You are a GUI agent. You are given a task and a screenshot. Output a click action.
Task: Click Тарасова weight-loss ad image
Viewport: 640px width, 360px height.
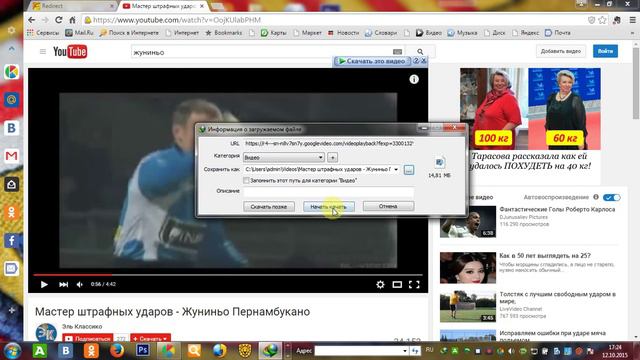pos(530,109)
